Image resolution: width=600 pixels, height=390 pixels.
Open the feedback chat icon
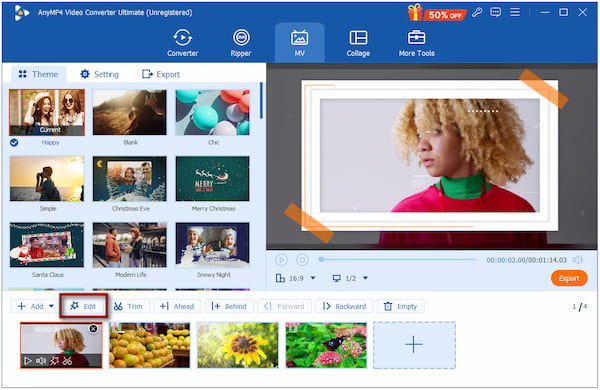[496, 12]
